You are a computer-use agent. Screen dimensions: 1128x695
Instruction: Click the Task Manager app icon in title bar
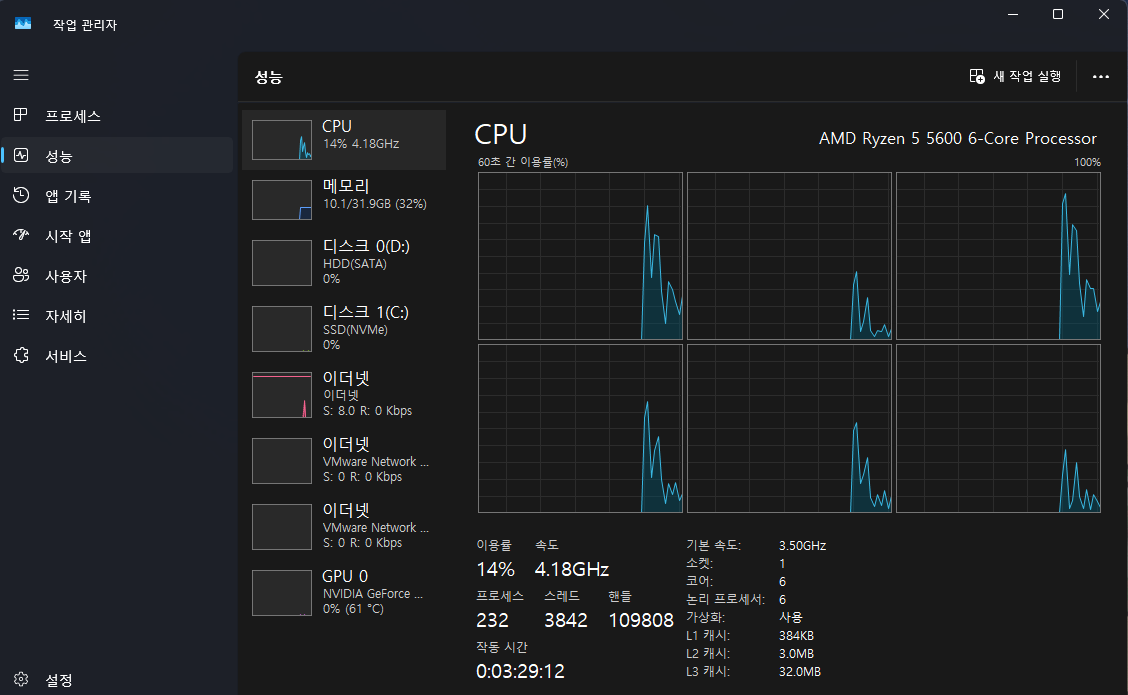[x=23, y=24]
